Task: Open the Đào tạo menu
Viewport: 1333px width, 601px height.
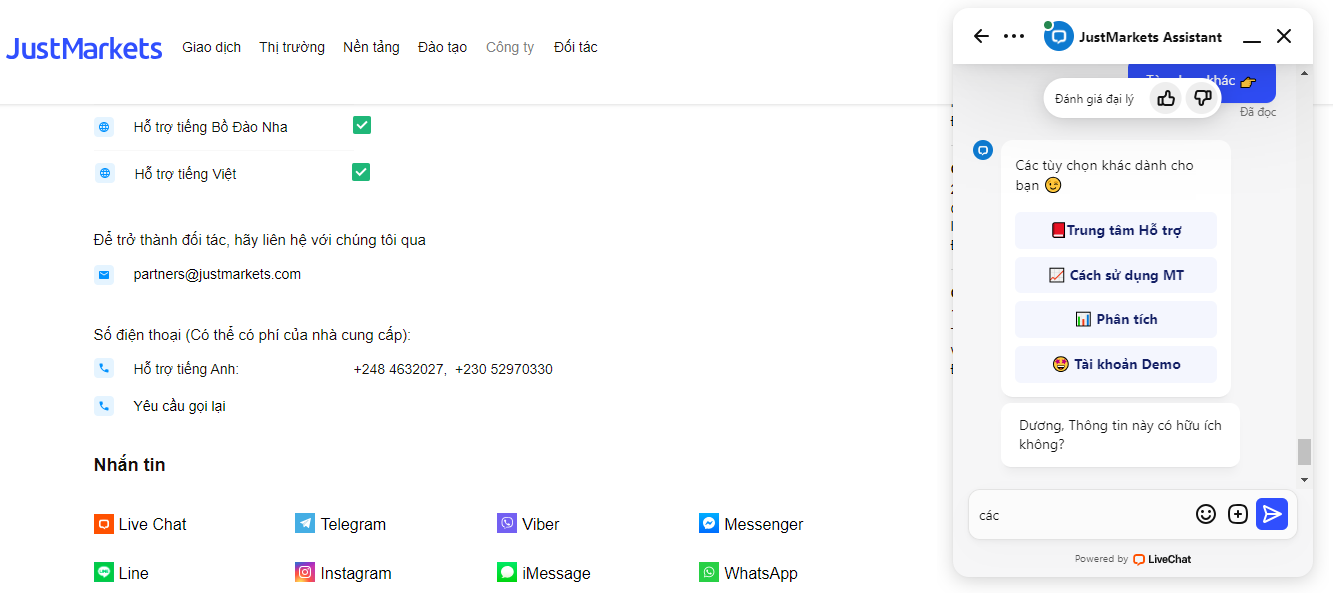Action: click(443, 47)
